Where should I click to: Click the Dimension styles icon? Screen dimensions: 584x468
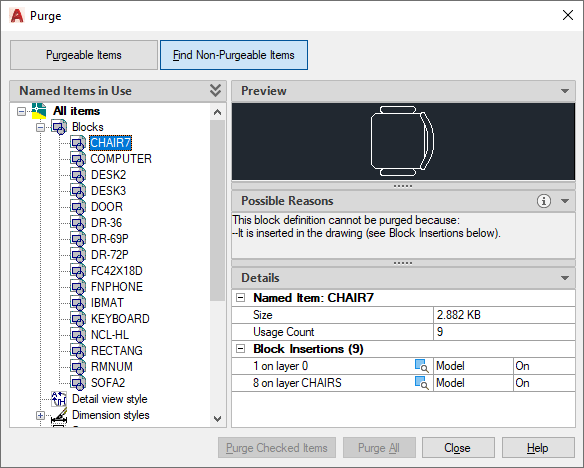(59, 415)
